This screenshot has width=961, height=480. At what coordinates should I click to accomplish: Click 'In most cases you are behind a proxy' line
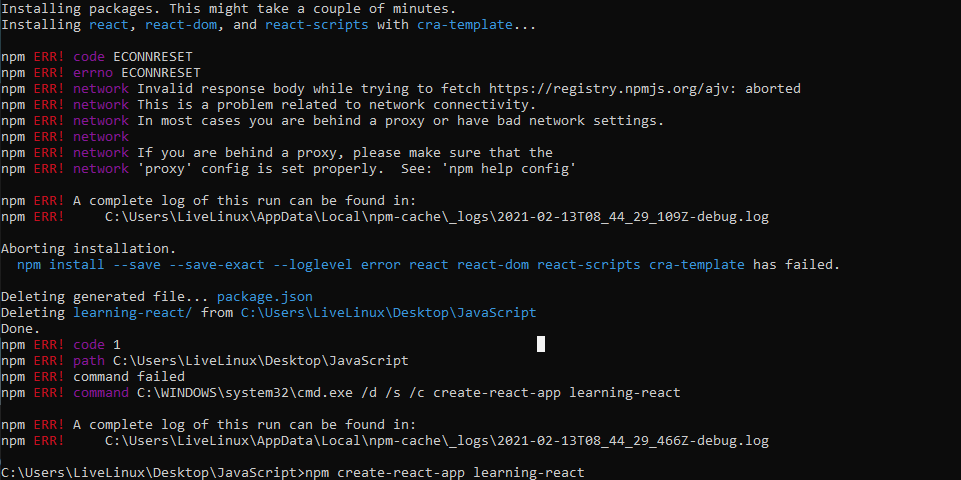pos(333,121)
